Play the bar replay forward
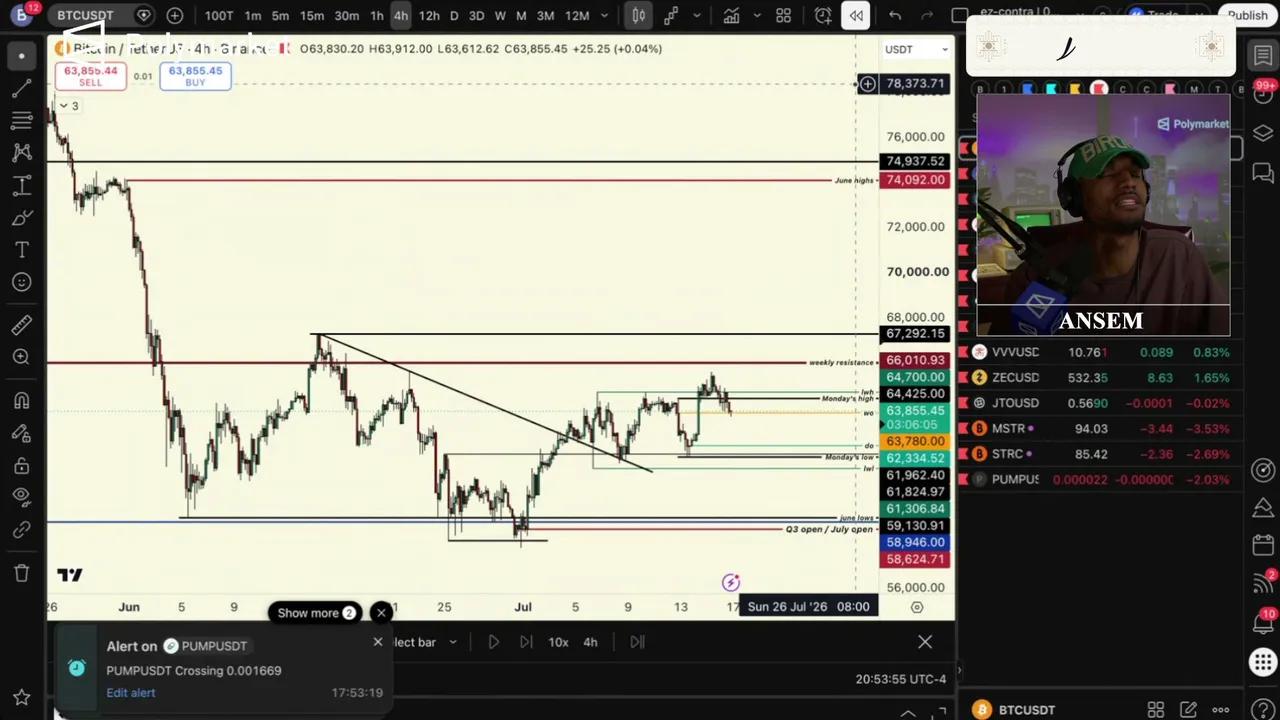 coord(493,642)
